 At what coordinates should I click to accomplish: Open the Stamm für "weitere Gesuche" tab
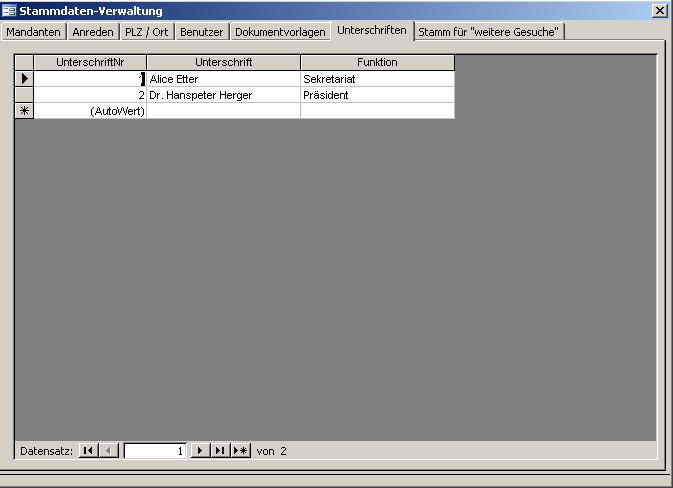[x=489, y=32]
